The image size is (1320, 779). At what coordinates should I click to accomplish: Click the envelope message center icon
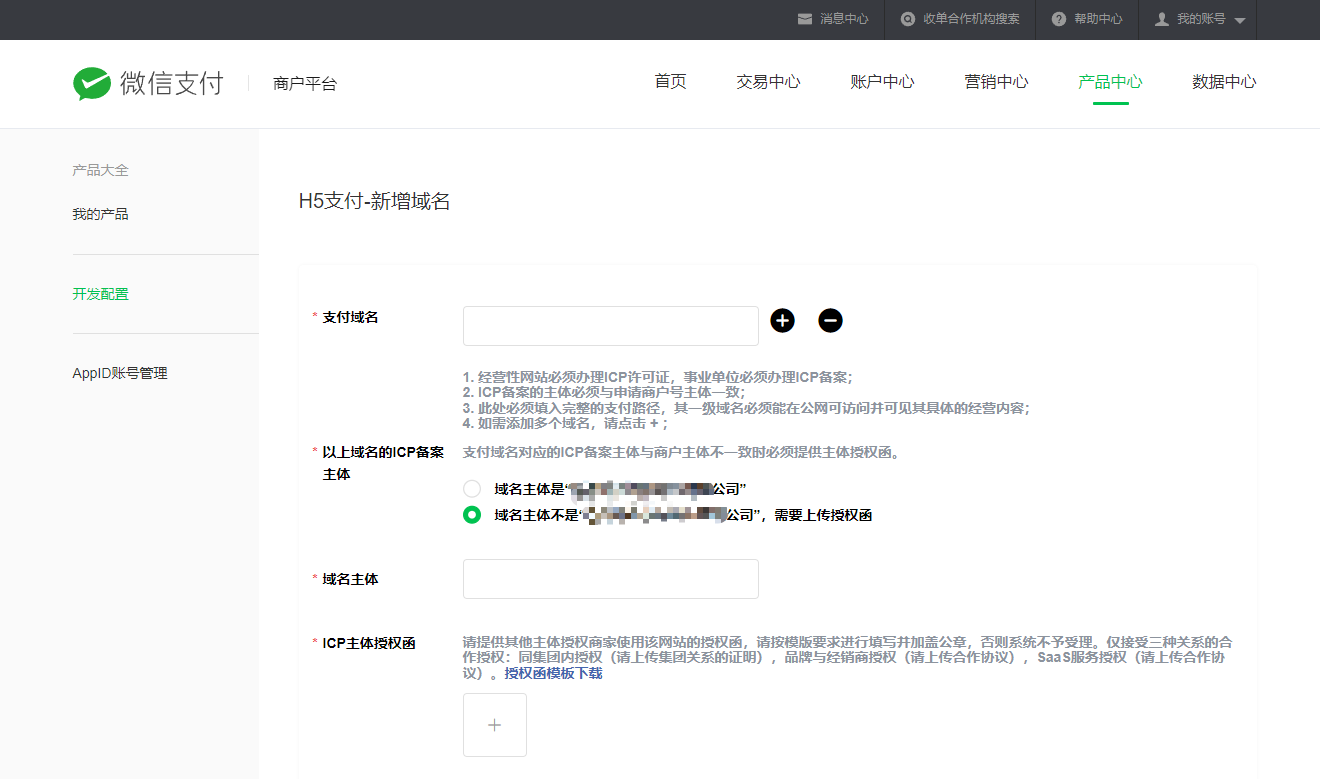click(805, 19)
